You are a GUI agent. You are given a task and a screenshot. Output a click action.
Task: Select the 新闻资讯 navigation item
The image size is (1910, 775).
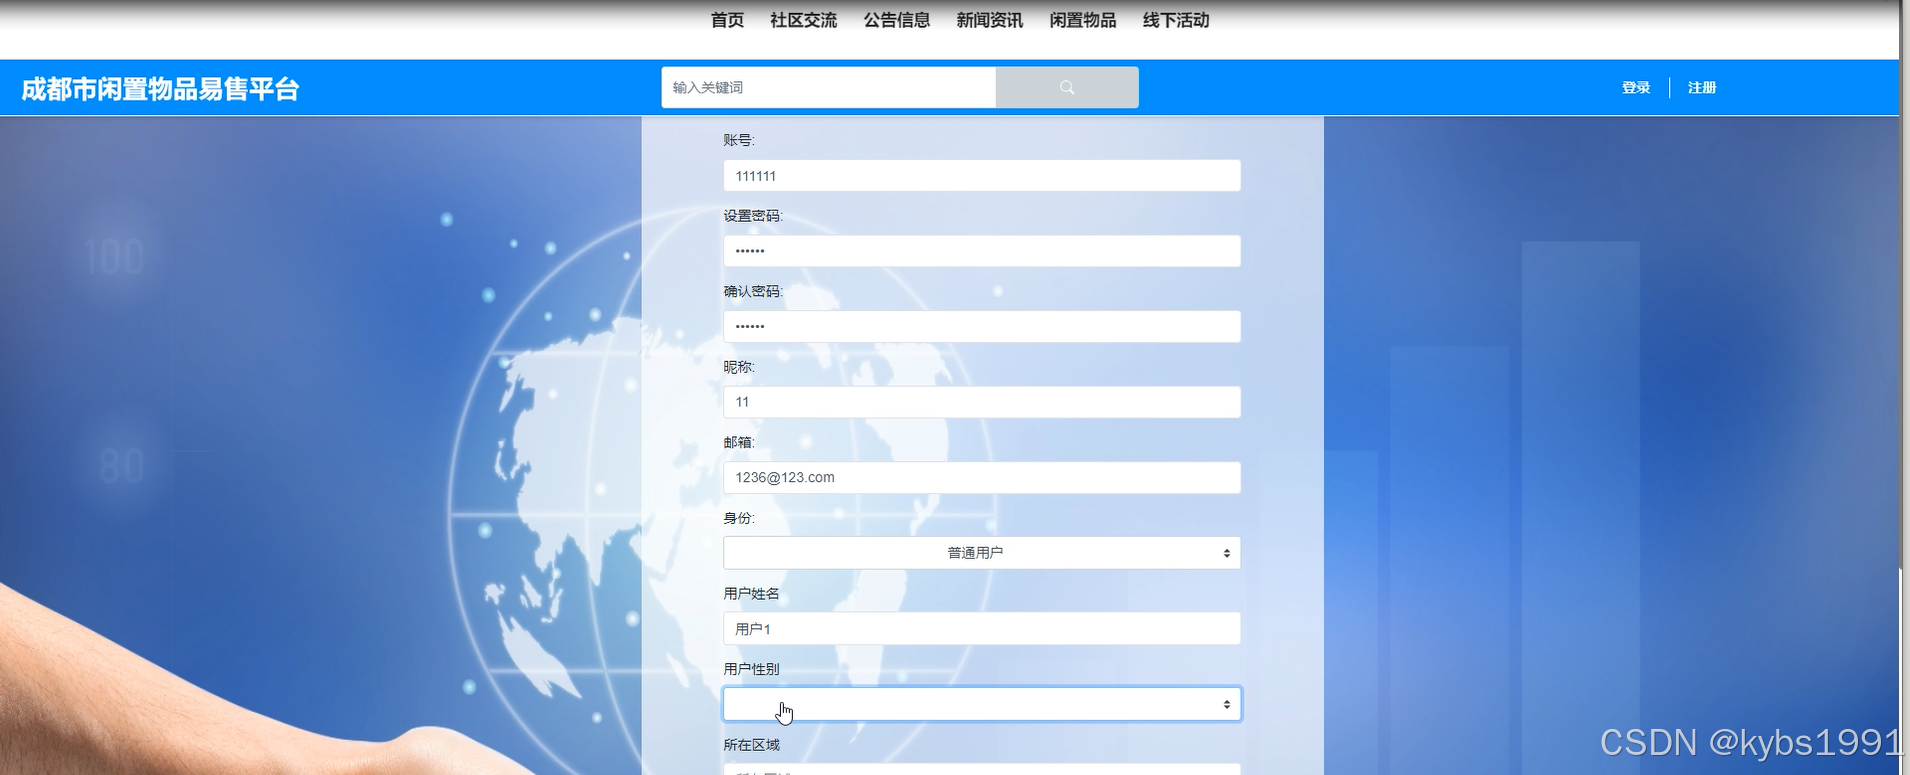[x=989, y=20]
